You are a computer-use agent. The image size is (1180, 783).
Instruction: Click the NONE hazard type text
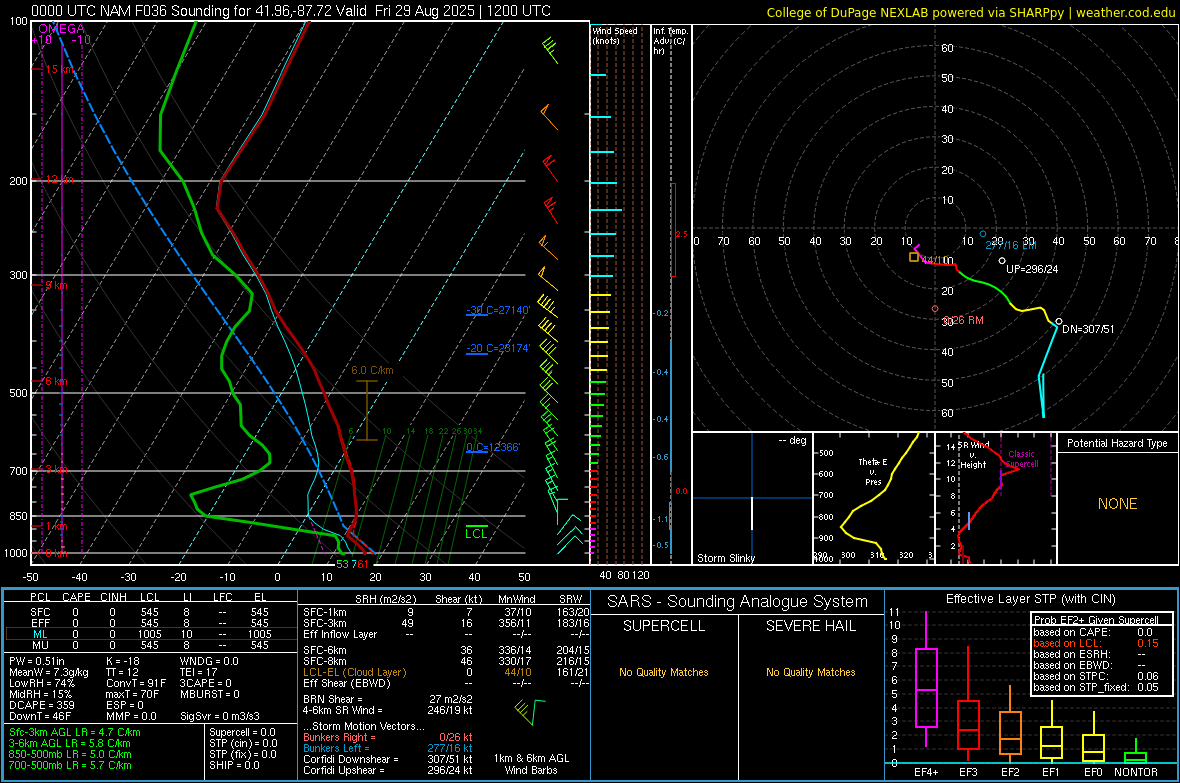coord(1117,504)
